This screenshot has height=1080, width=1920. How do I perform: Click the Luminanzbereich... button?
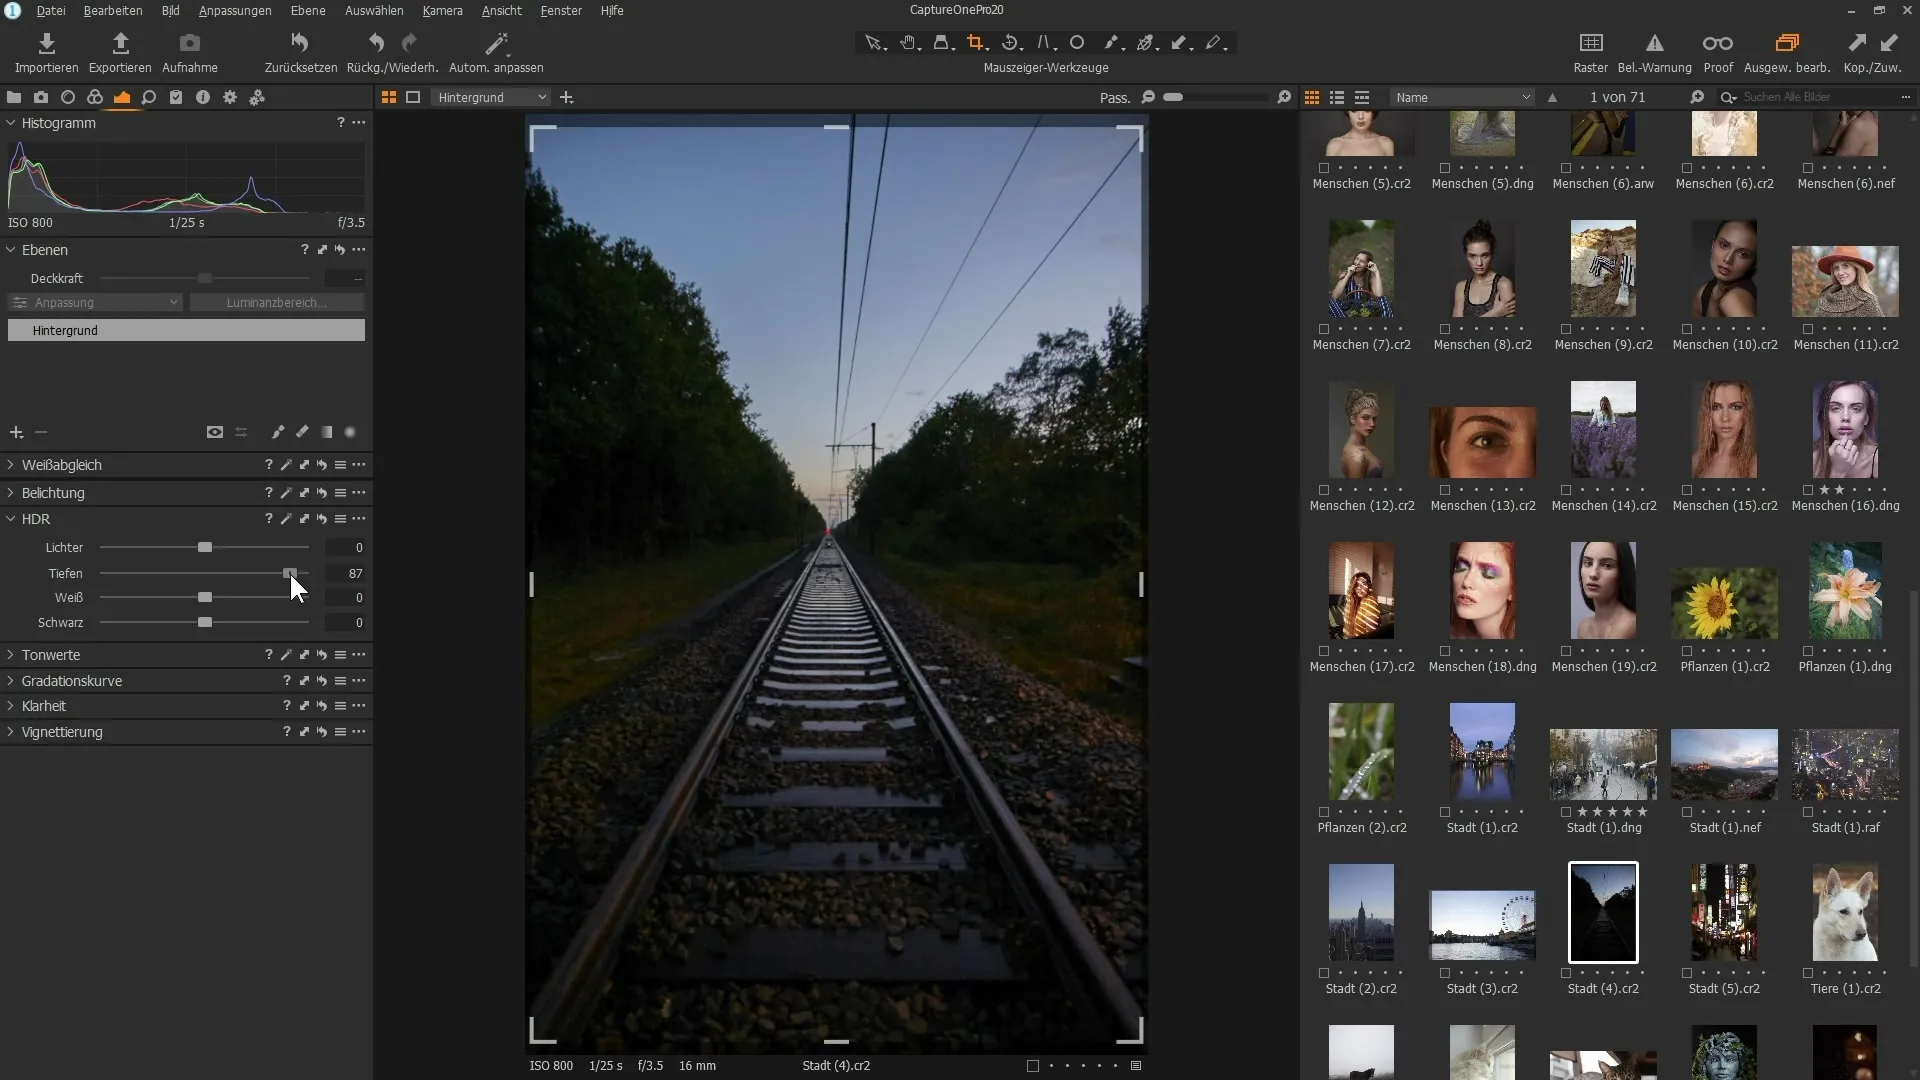point(276,302)
